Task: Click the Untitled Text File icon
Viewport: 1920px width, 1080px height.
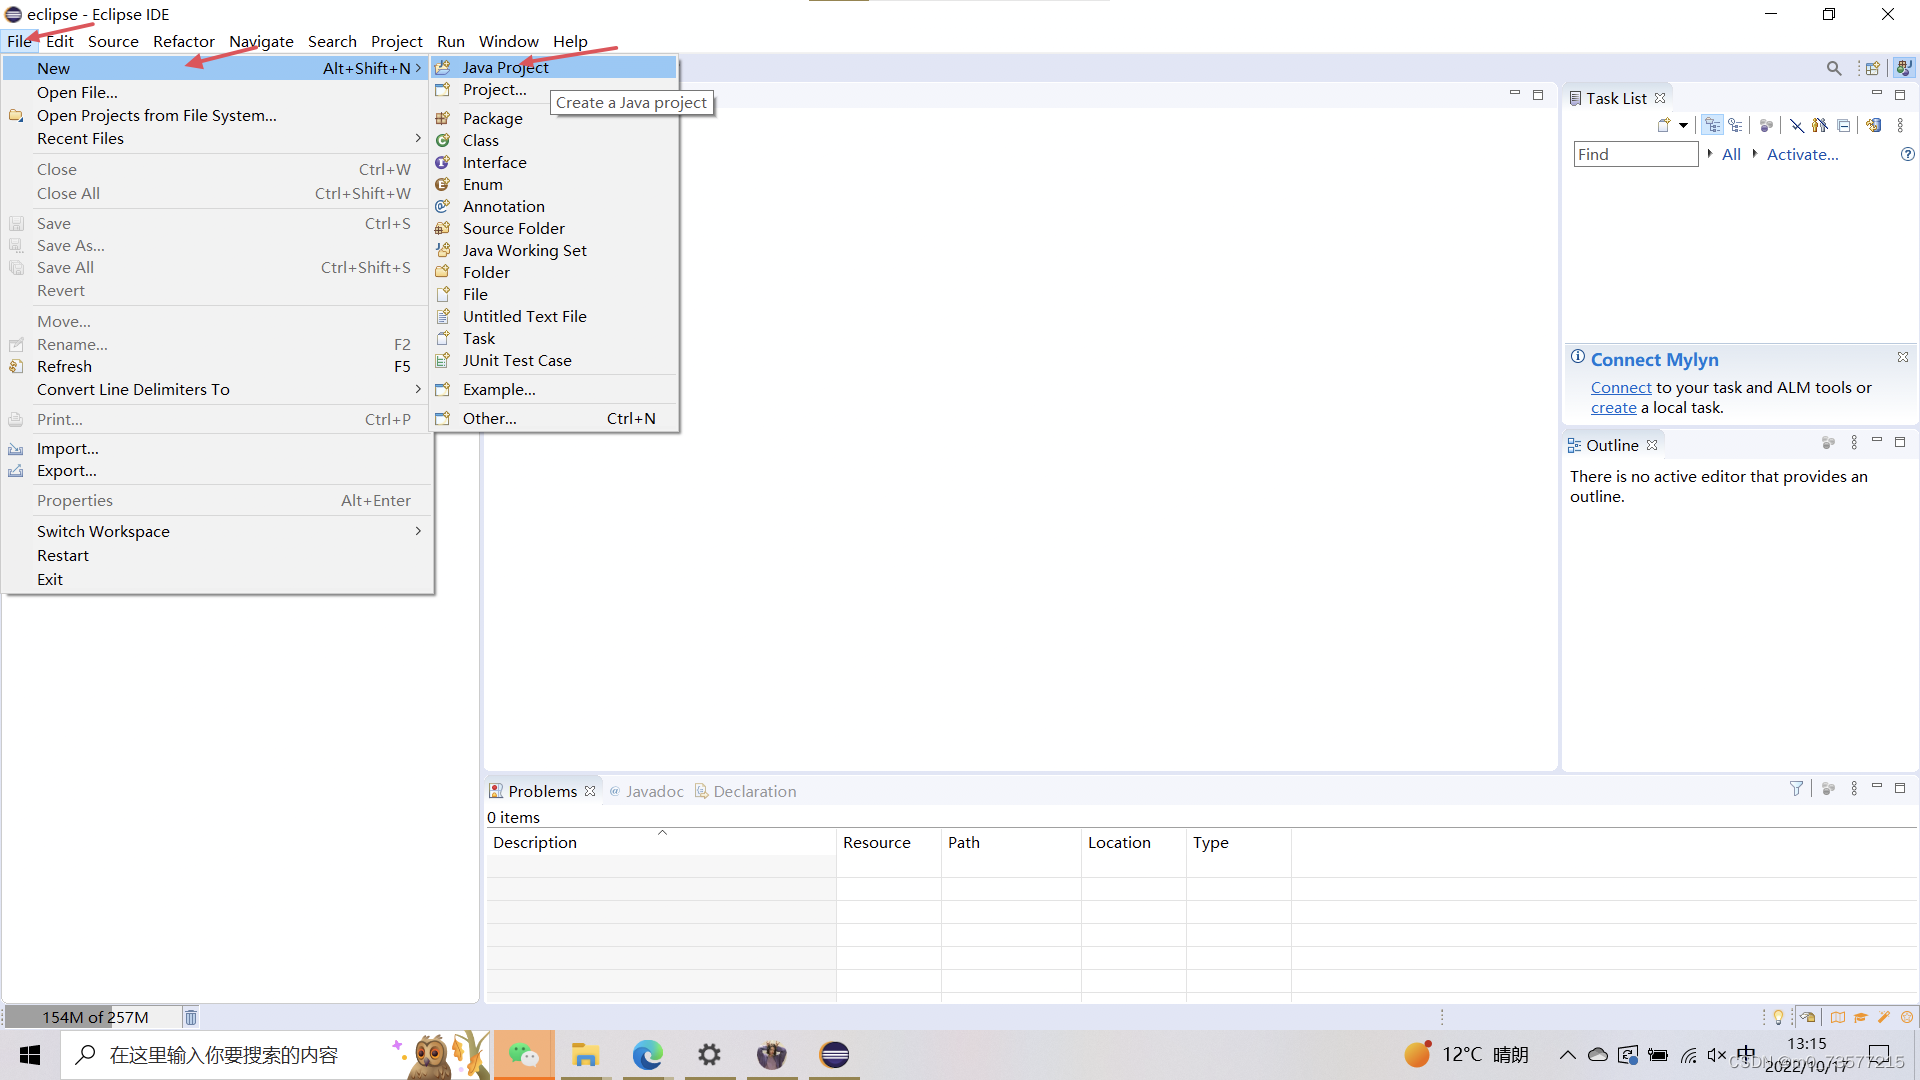Action: point(442,316)
